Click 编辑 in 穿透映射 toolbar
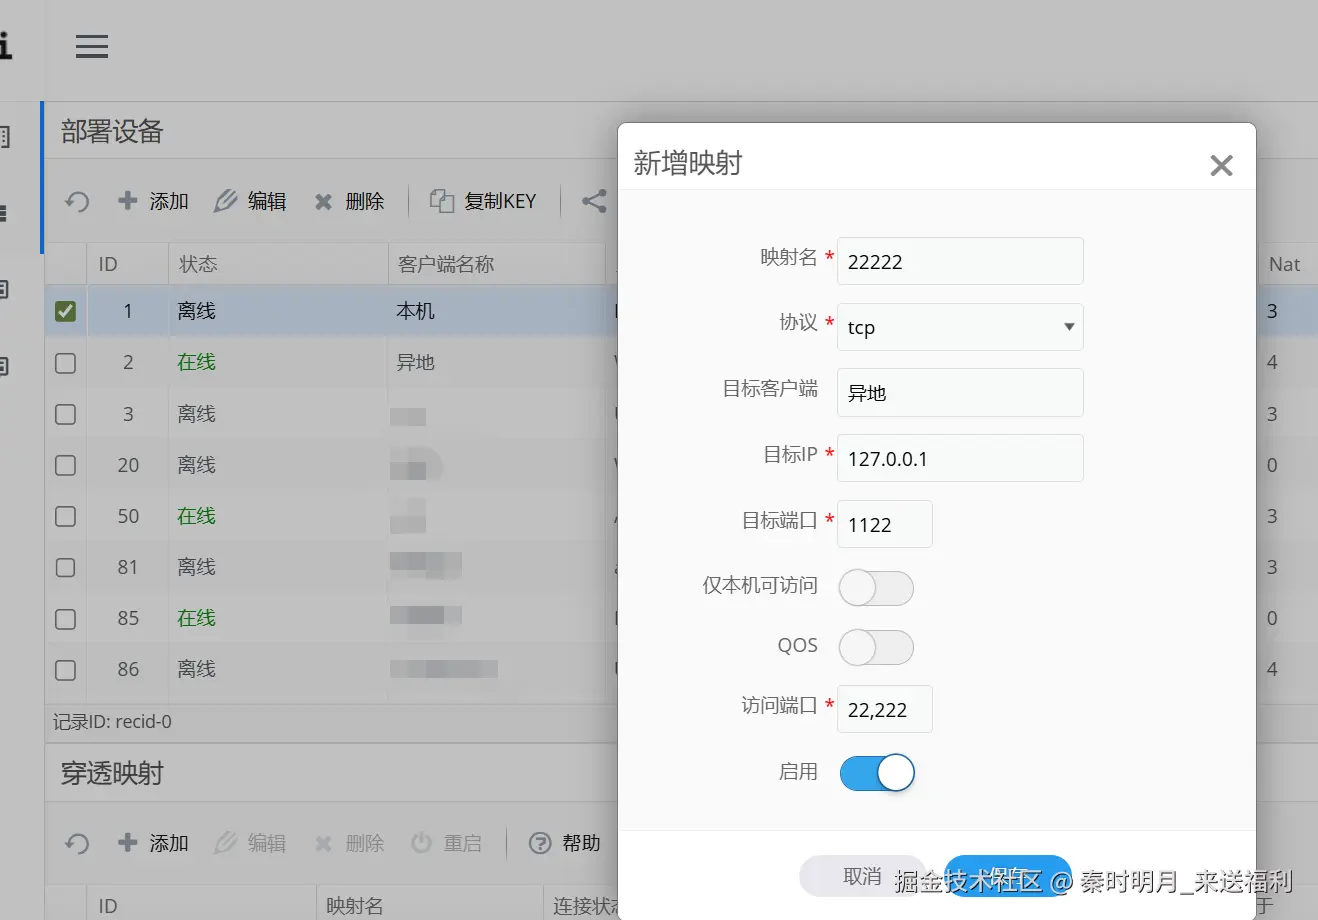 [251, 843]
